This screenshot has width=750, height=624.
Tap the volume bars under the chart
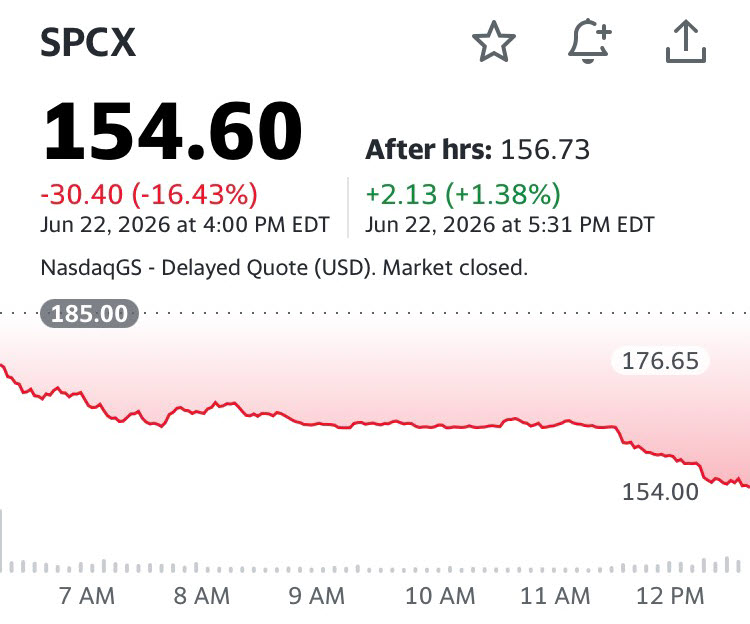point(375,565)
